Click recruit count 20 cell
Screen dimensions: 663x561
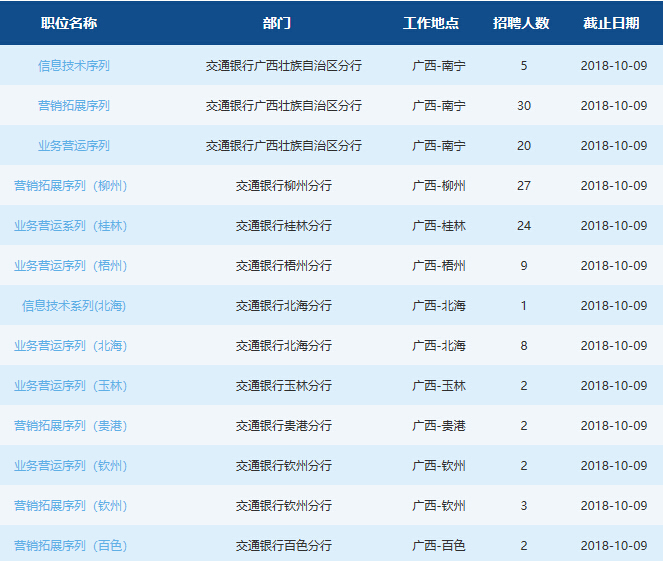pyautogui.click(x=524, y=145)
